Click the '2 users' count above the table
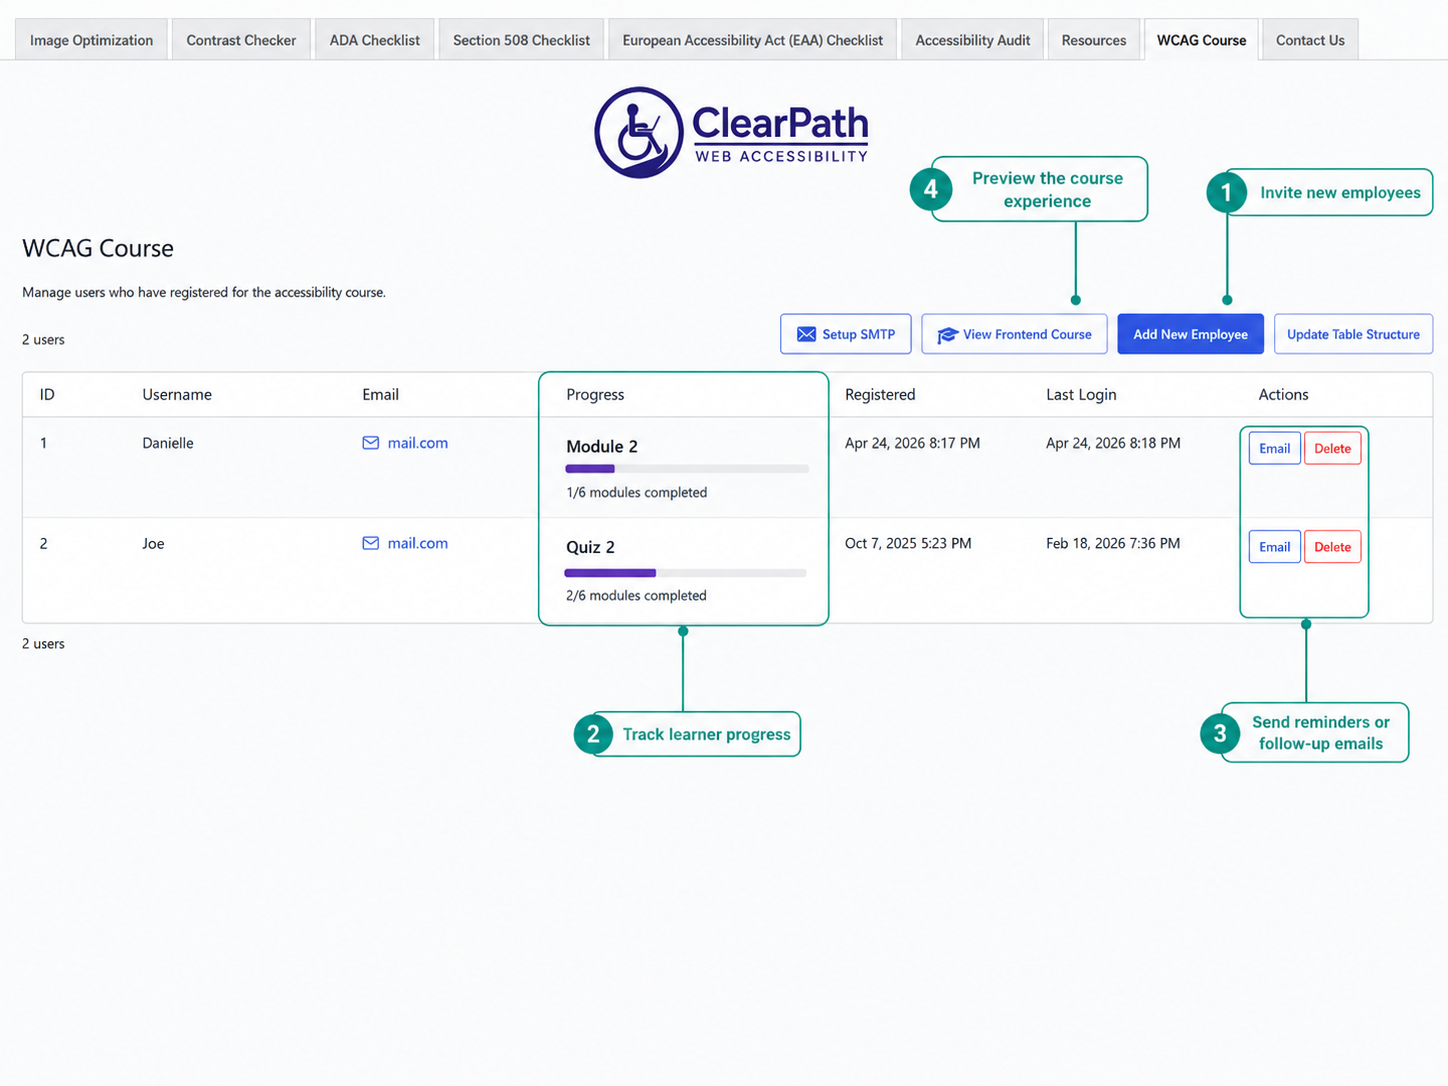1448x1086 pixels. [x=43, y=339]
